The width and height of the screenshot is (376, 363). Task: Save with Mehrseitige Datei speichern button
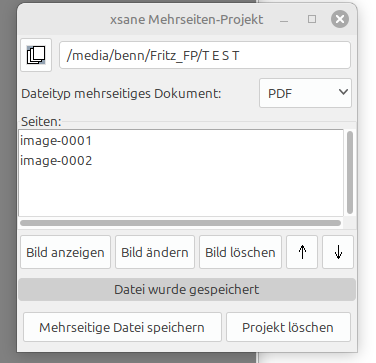(x=122, y=327)
